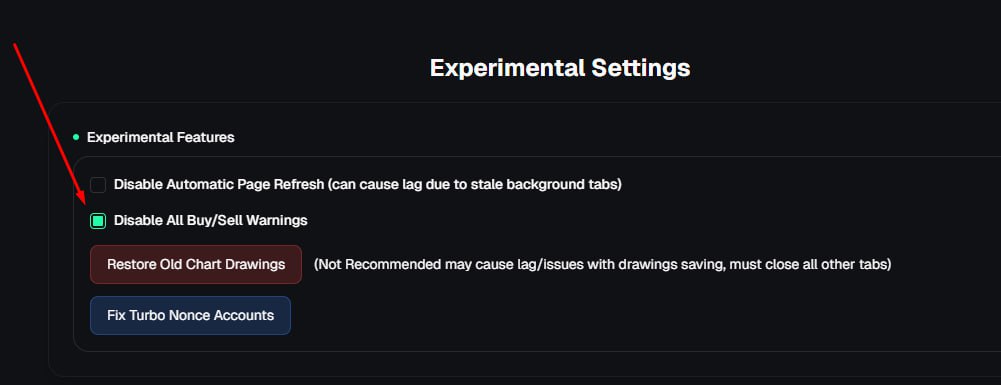Screen dimensions: 1001x385
Task: Click the word Settings in the heading
Action: 641,68
